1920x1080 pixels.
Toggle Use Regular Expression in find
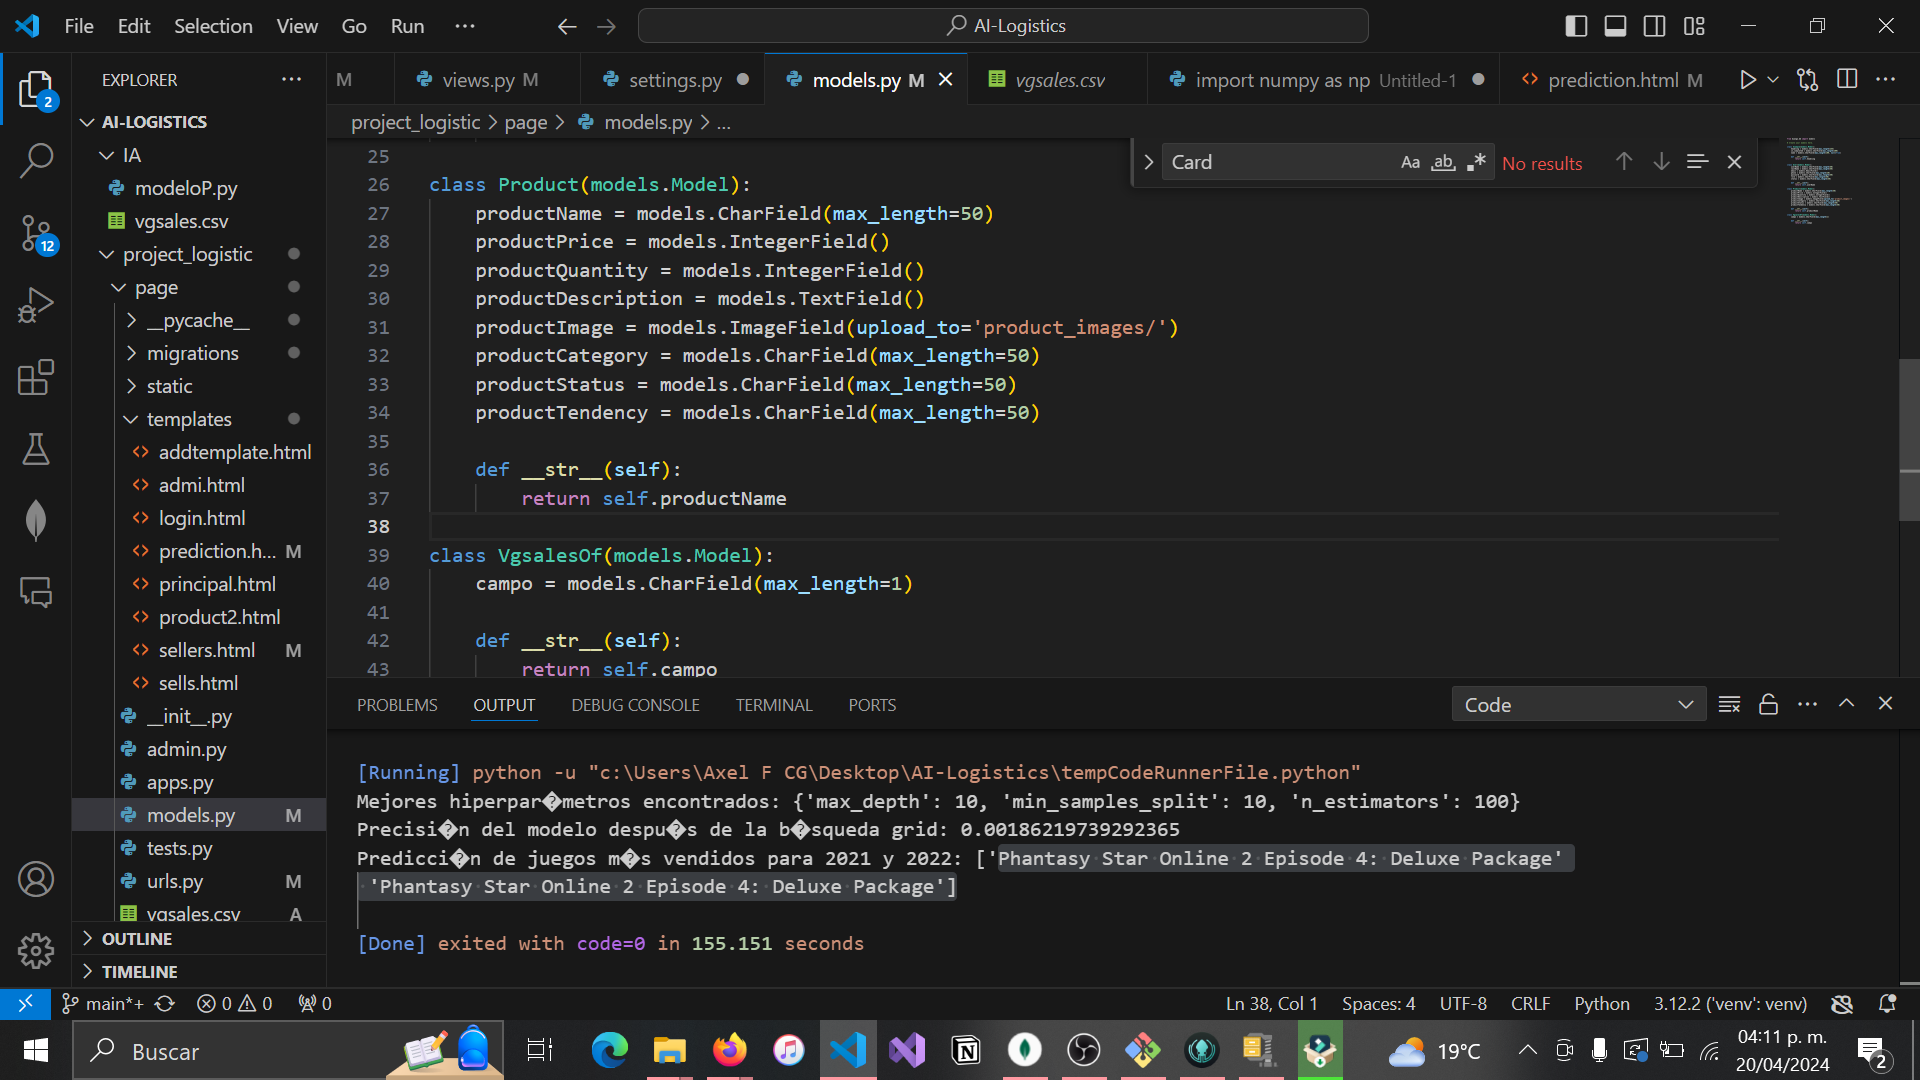[x=1476, y=162]
